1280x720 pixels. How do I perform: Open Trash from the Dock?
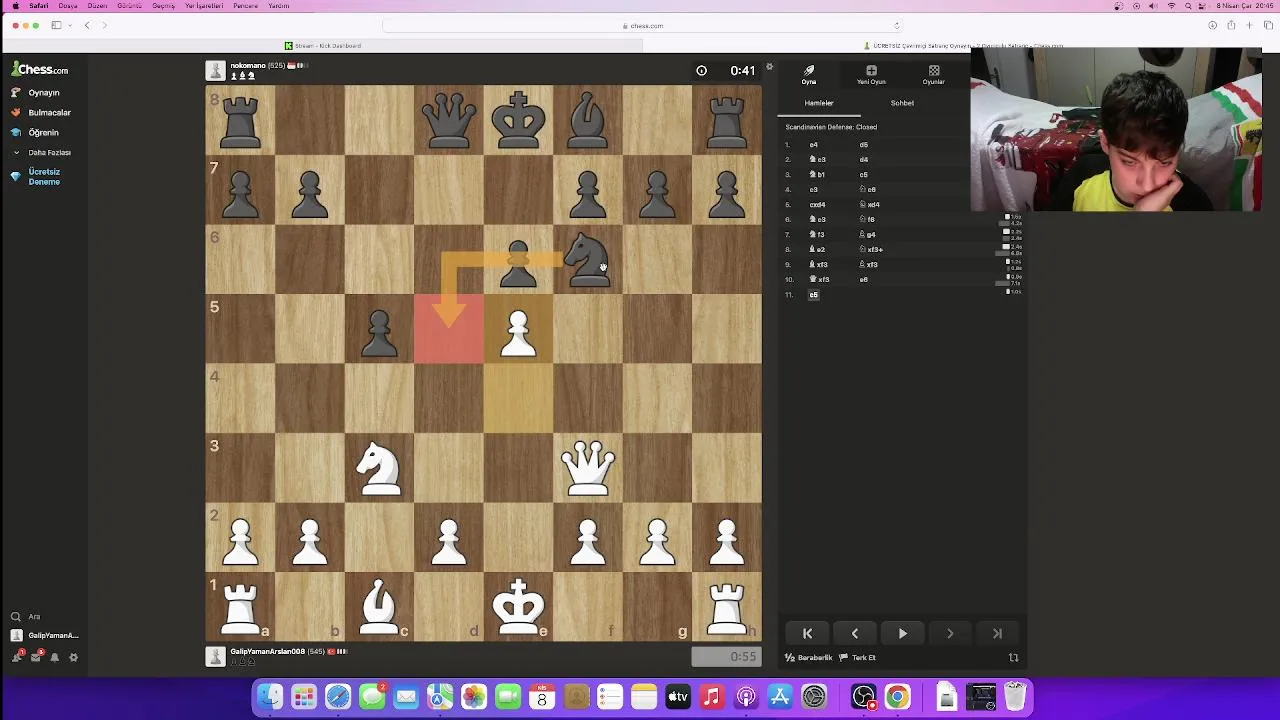(x=1016, y=697)
